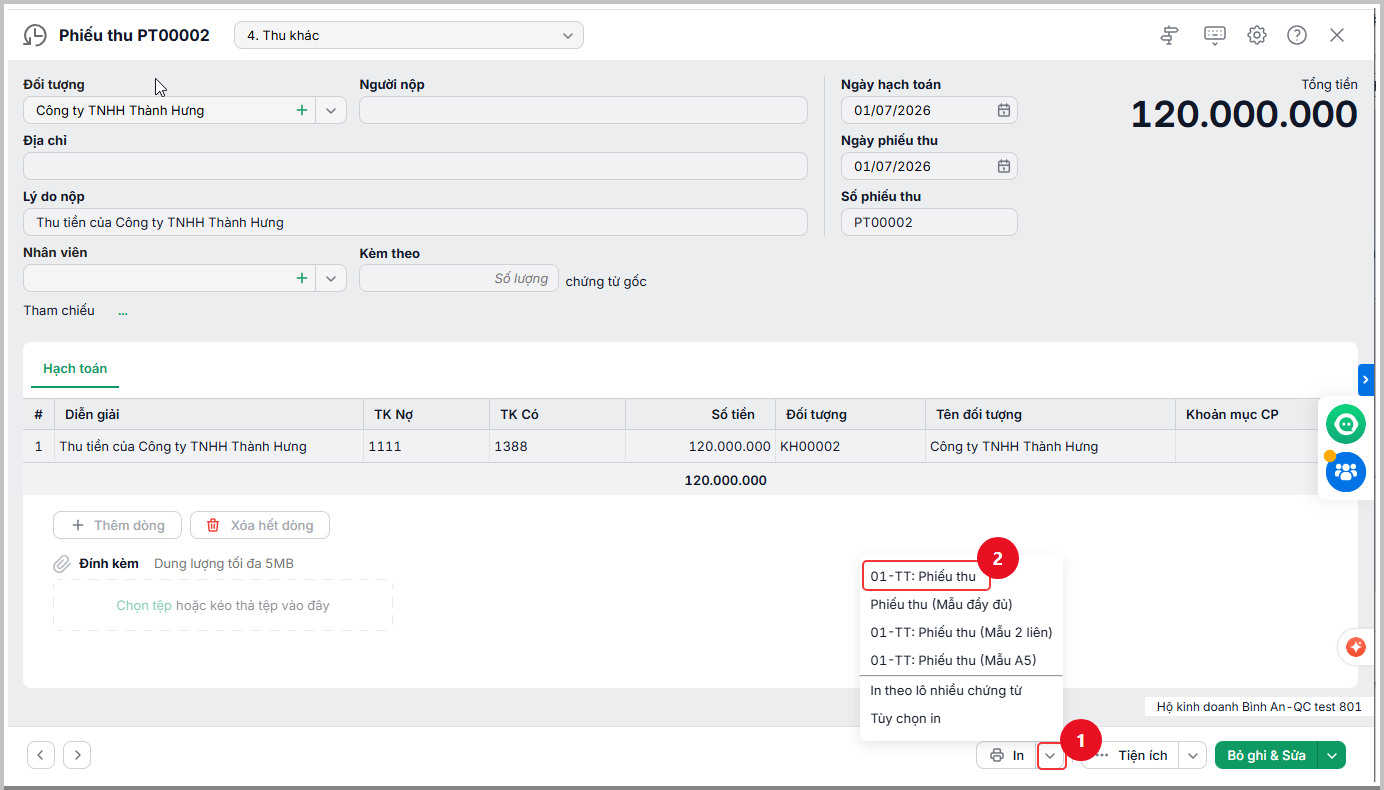Image resolution: width=1384 pixels, height=790 pixels.
Task: Open calendar for Ngày hạch toán
Action: [x=1003, y=110]
